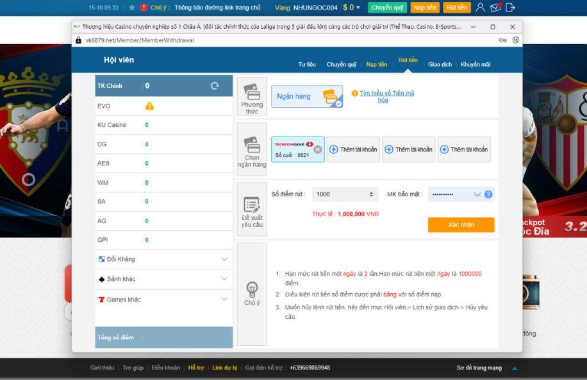
Task: Click the logout icon in top bar
Action: 510,7
